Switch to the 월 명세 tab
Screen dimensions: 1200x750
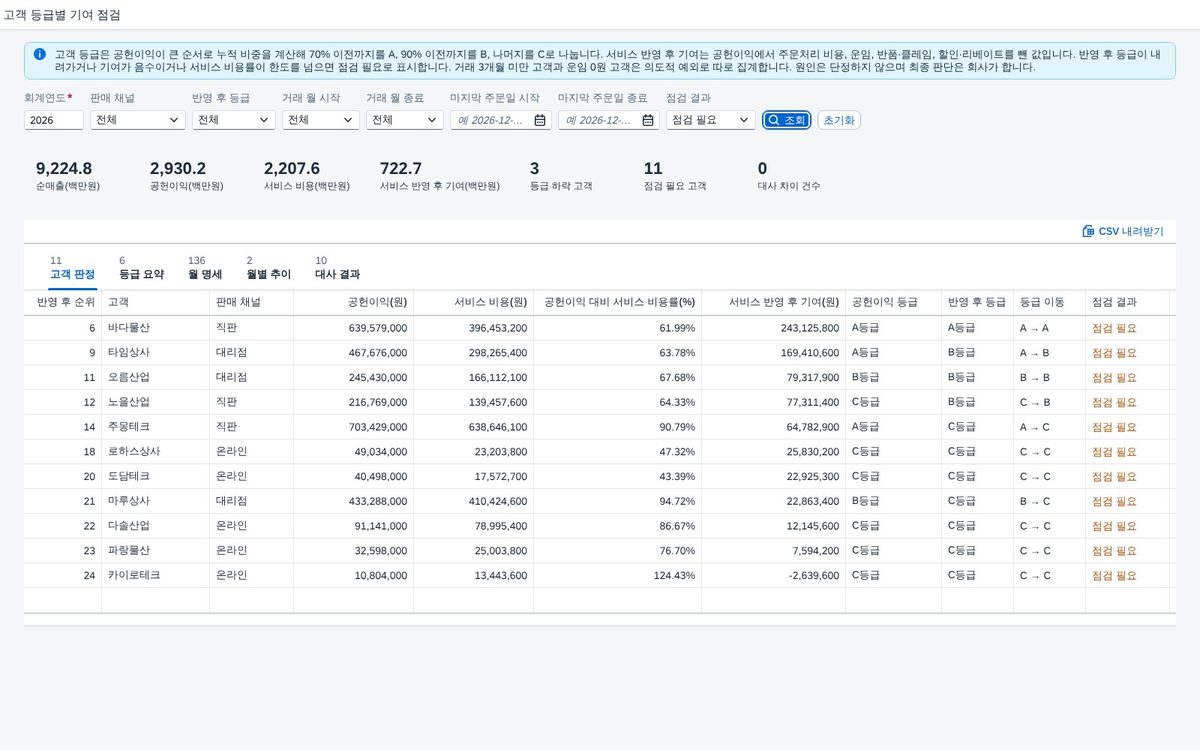[204, 267]
